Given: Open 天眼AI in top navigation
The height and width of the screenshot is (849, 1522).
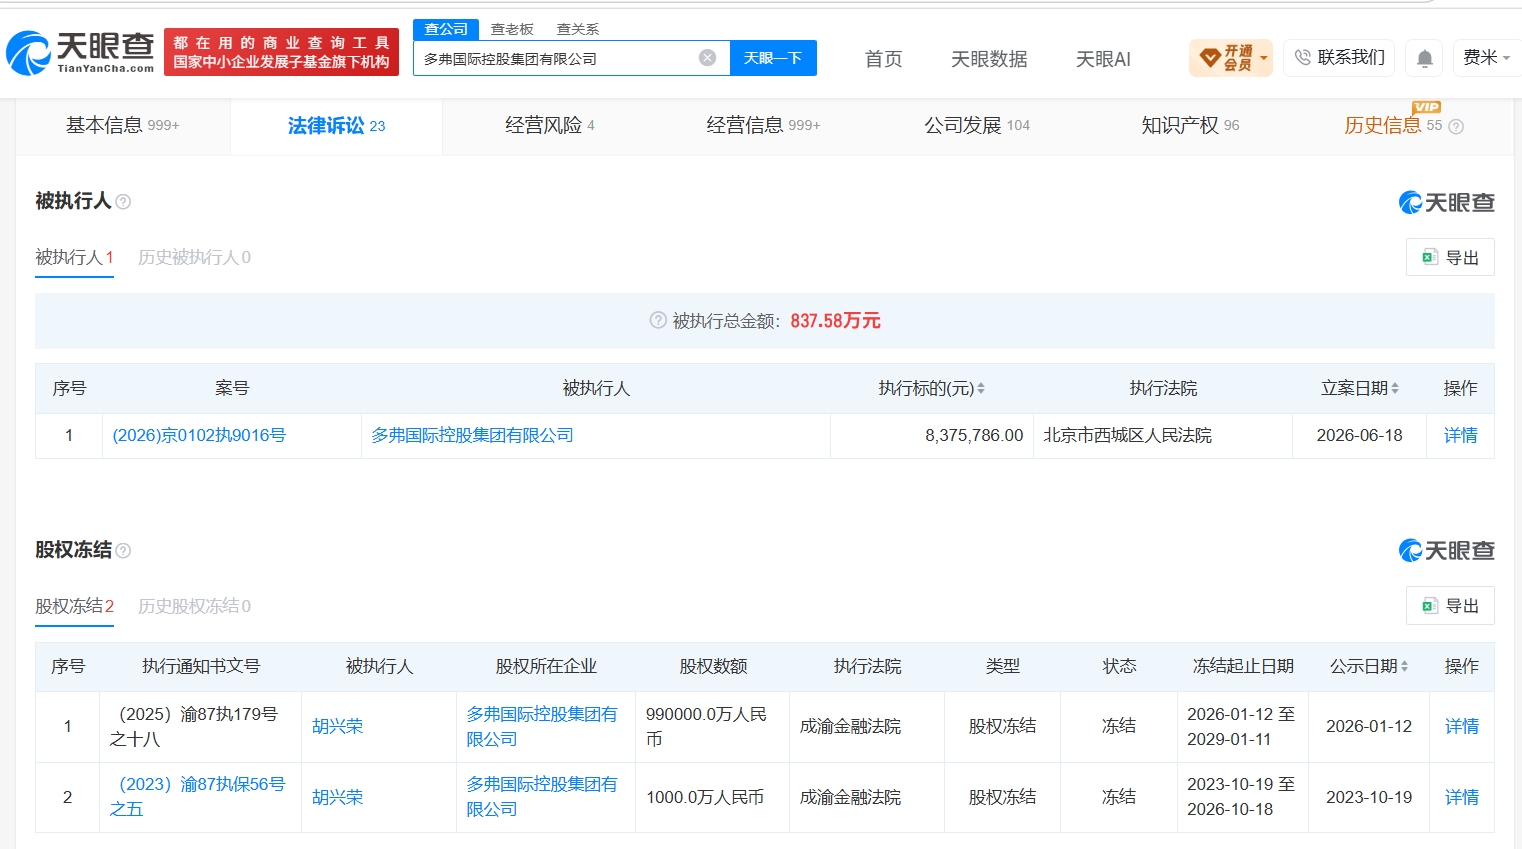Looking at the screenshot, I should (1103, 59).
